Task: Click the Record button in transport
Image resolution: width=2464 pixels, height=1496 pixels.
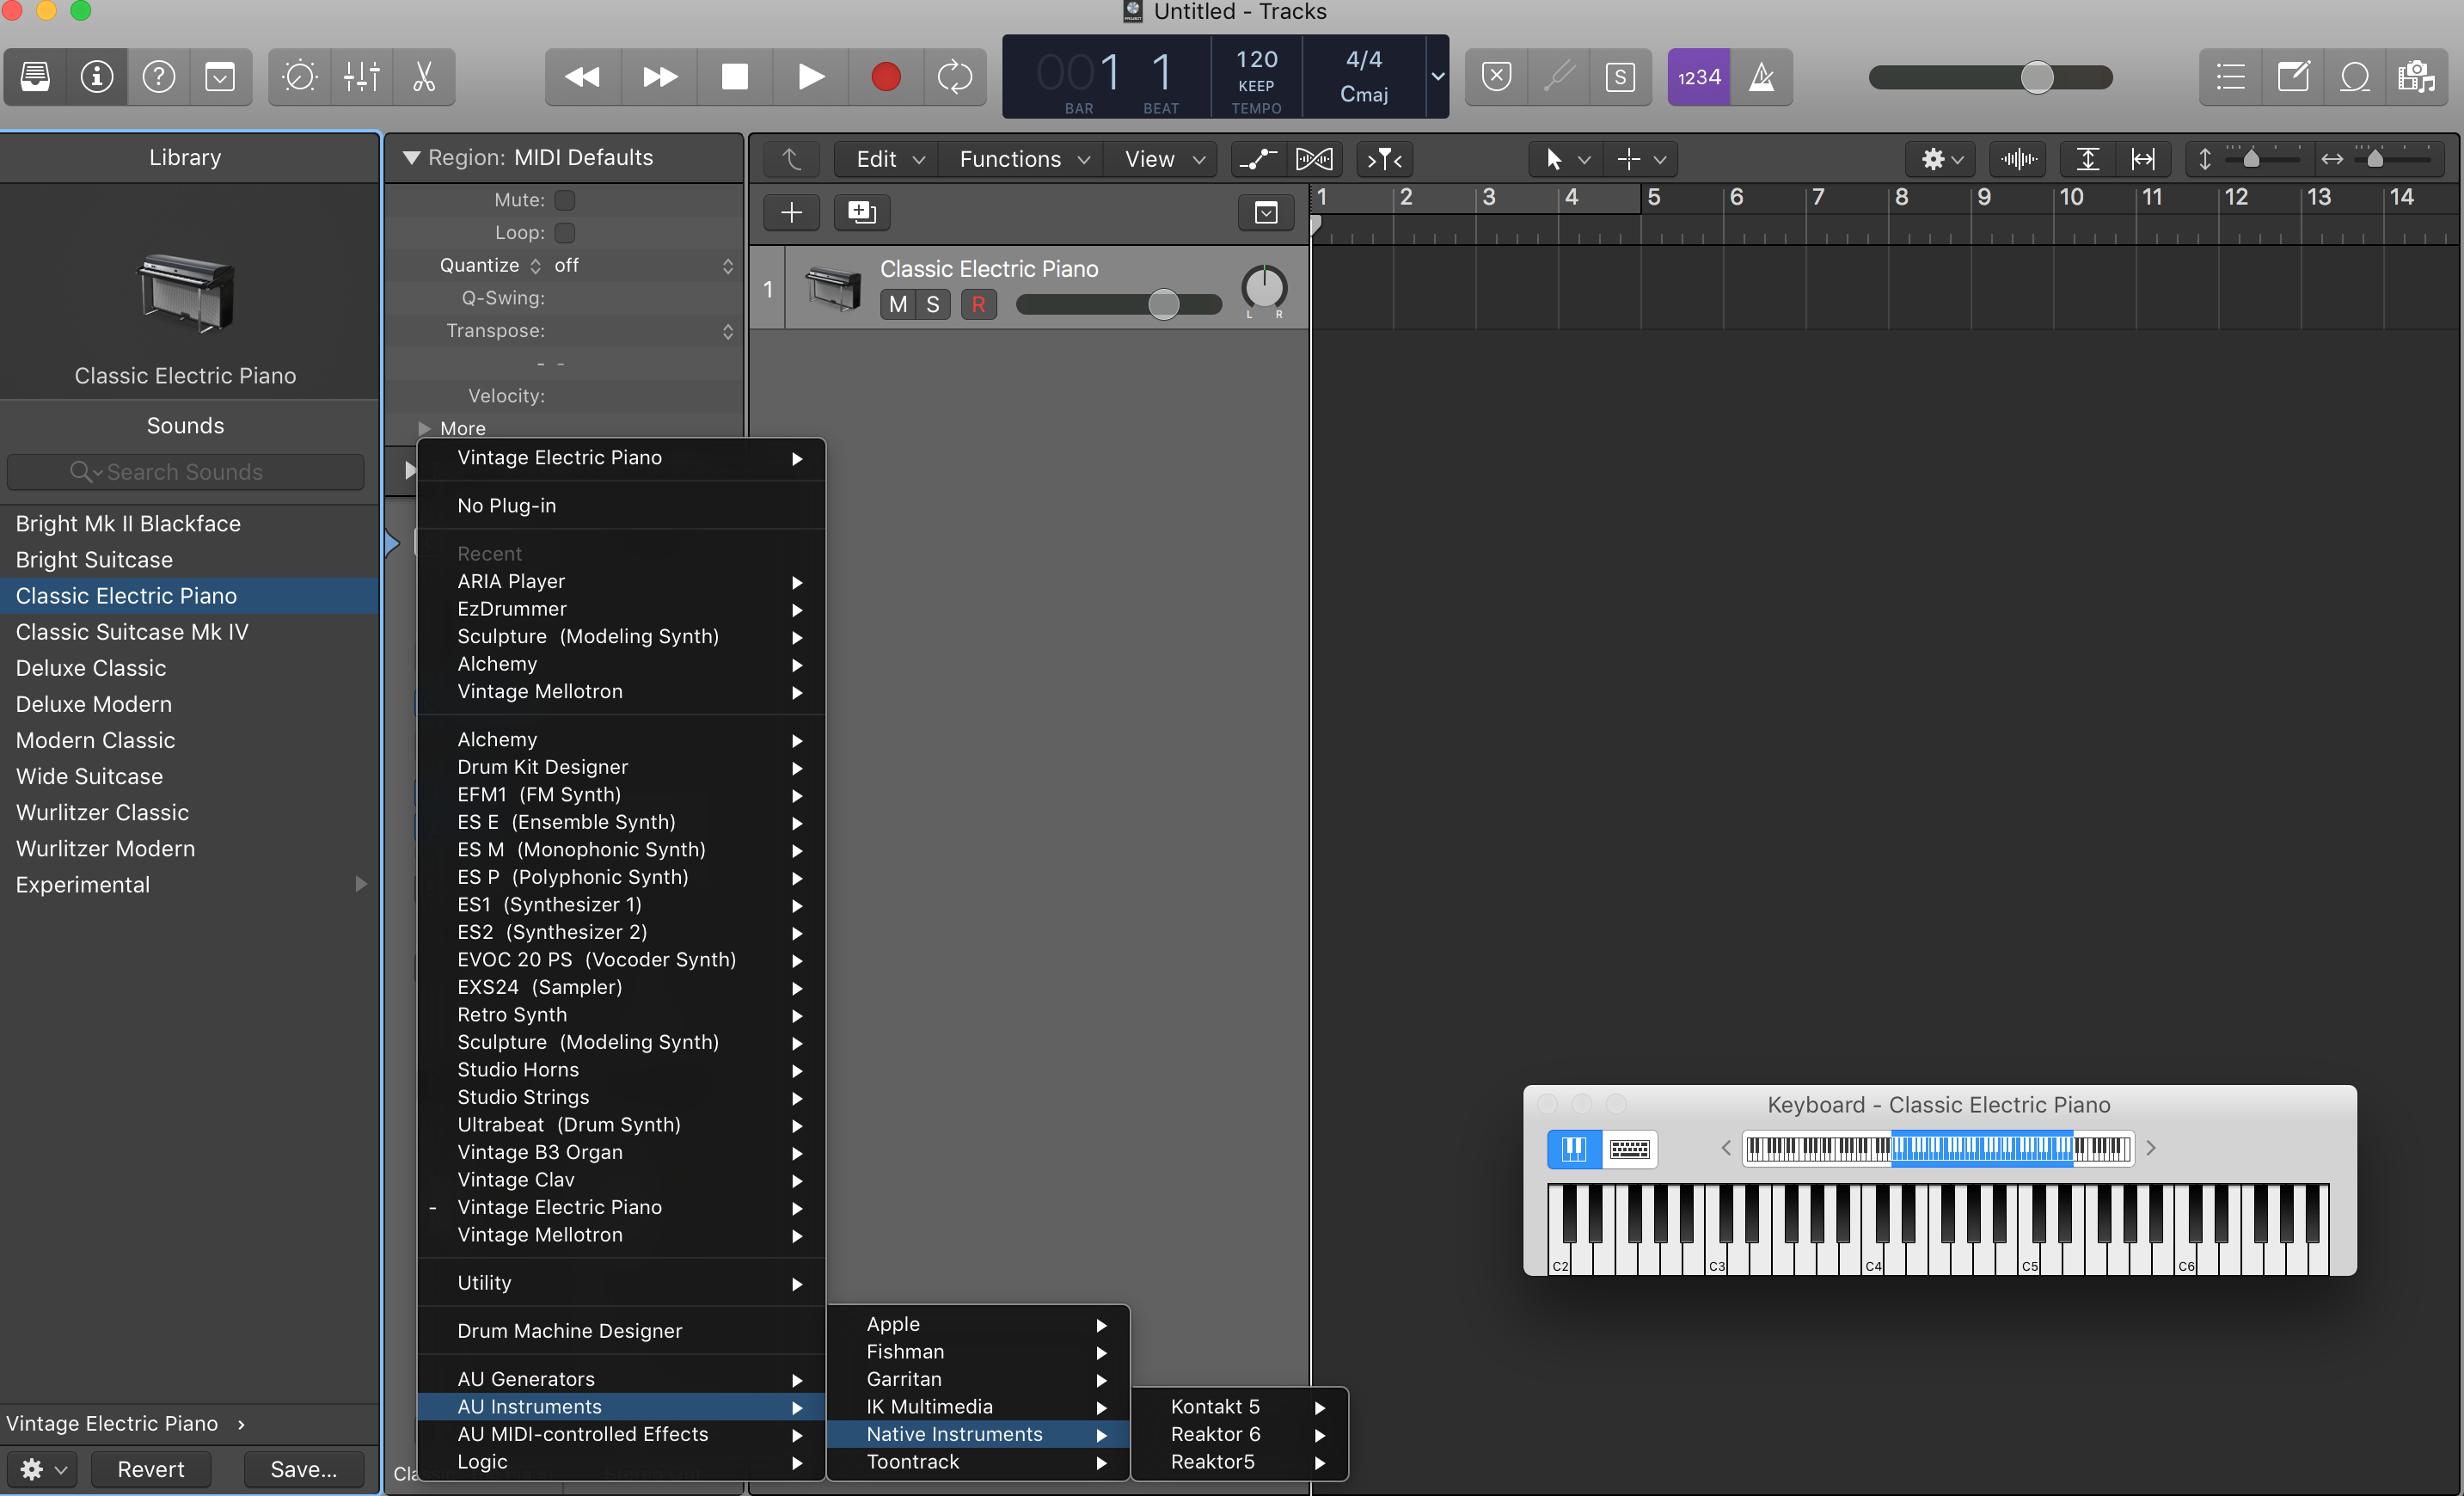Action: 885,77
